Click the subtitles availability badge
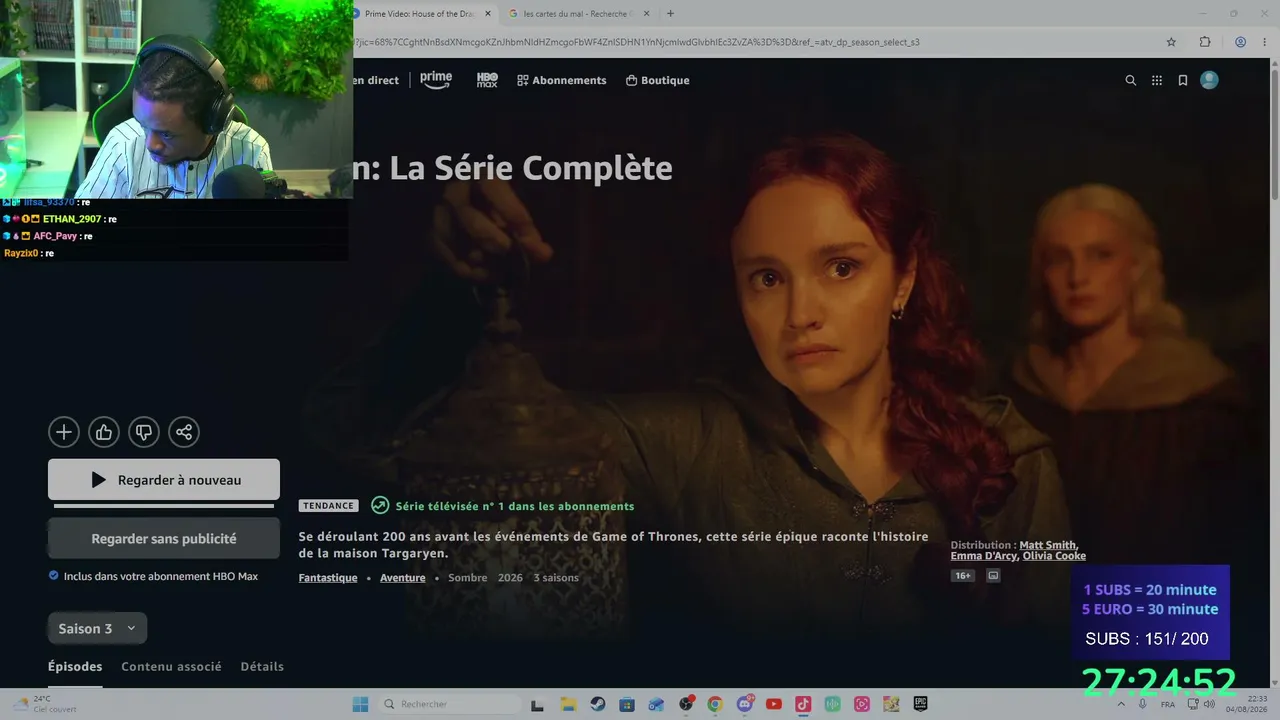 tap(993, 576)
